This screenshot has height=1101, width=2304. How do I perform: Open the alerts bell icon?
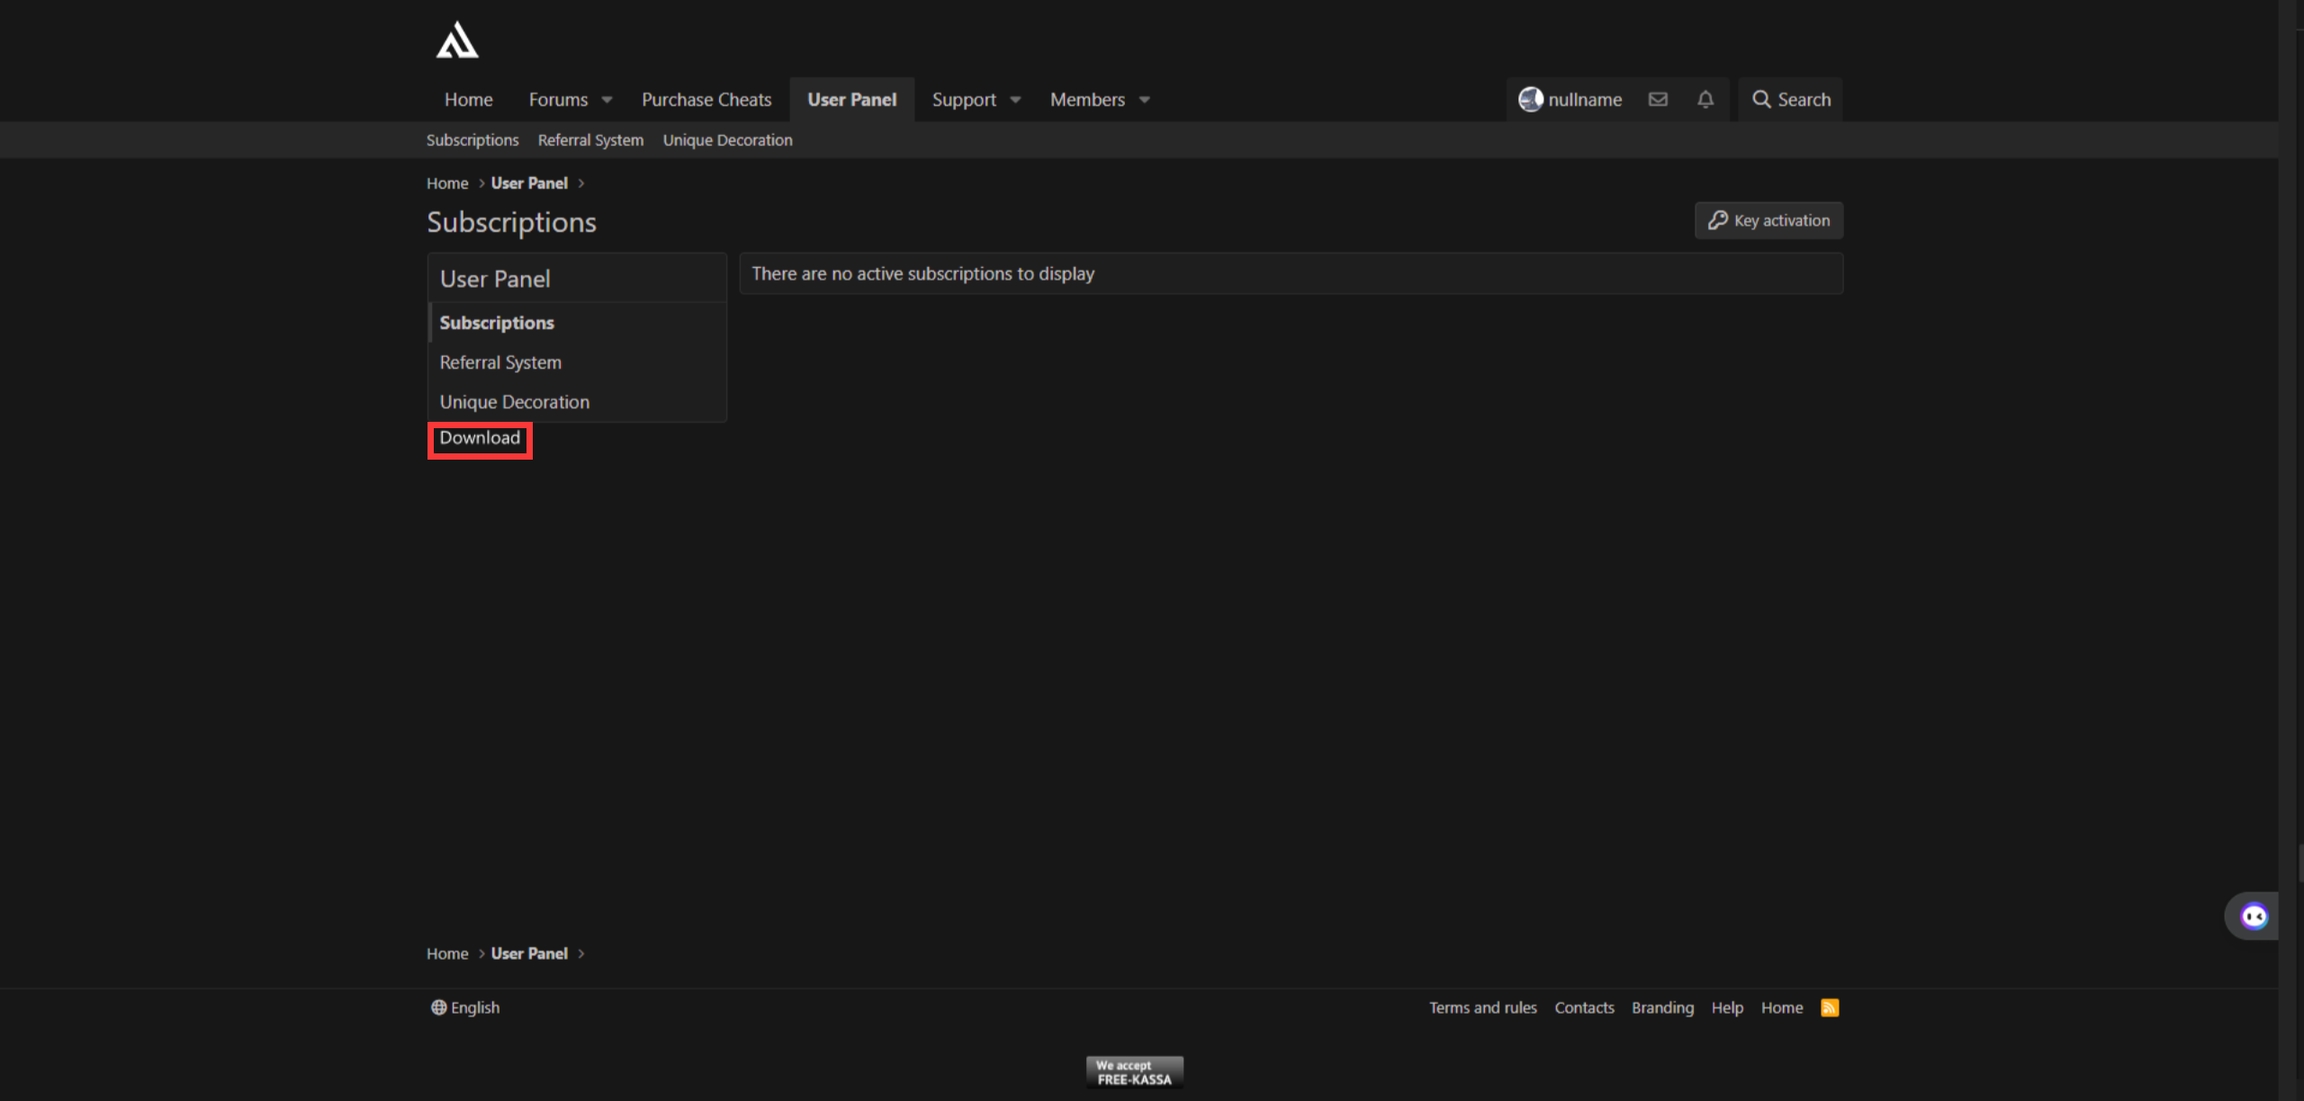(x=1705, y=99)
